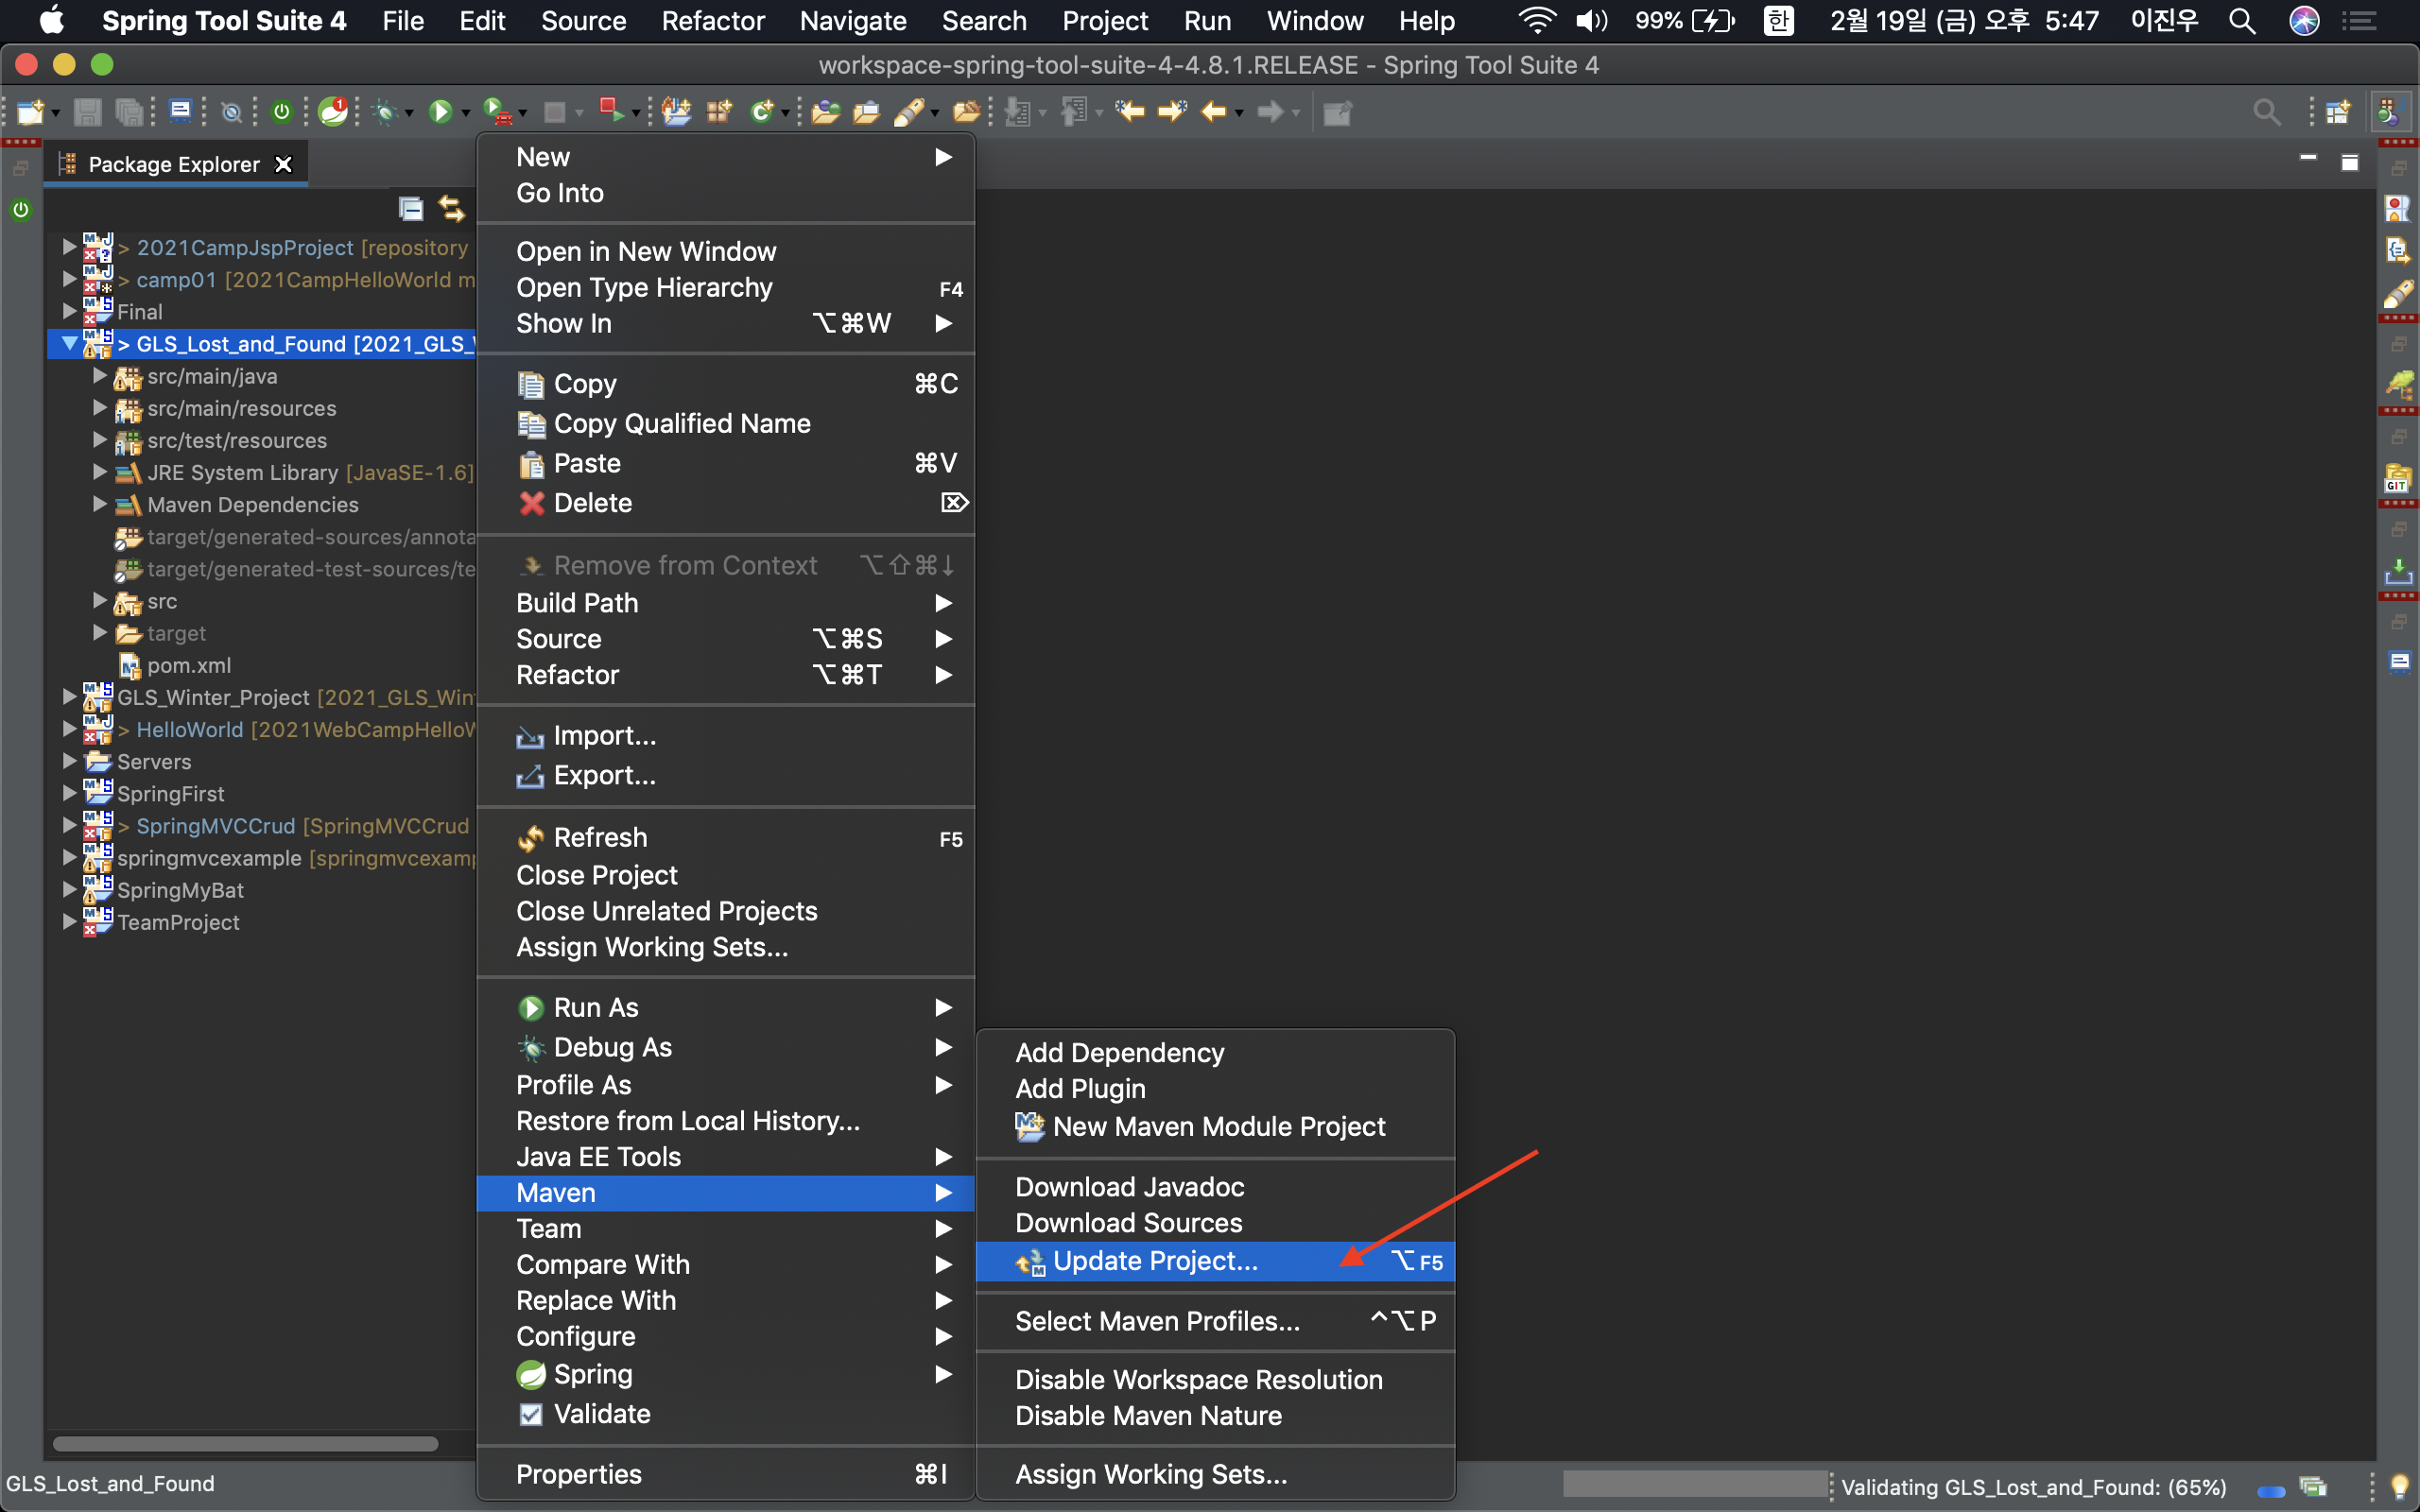Viewport: 2420px width, 1512px height.
Task: Click Disable Workspace Resolution in Maven submenu
Action: (x=1198, y=1380)
